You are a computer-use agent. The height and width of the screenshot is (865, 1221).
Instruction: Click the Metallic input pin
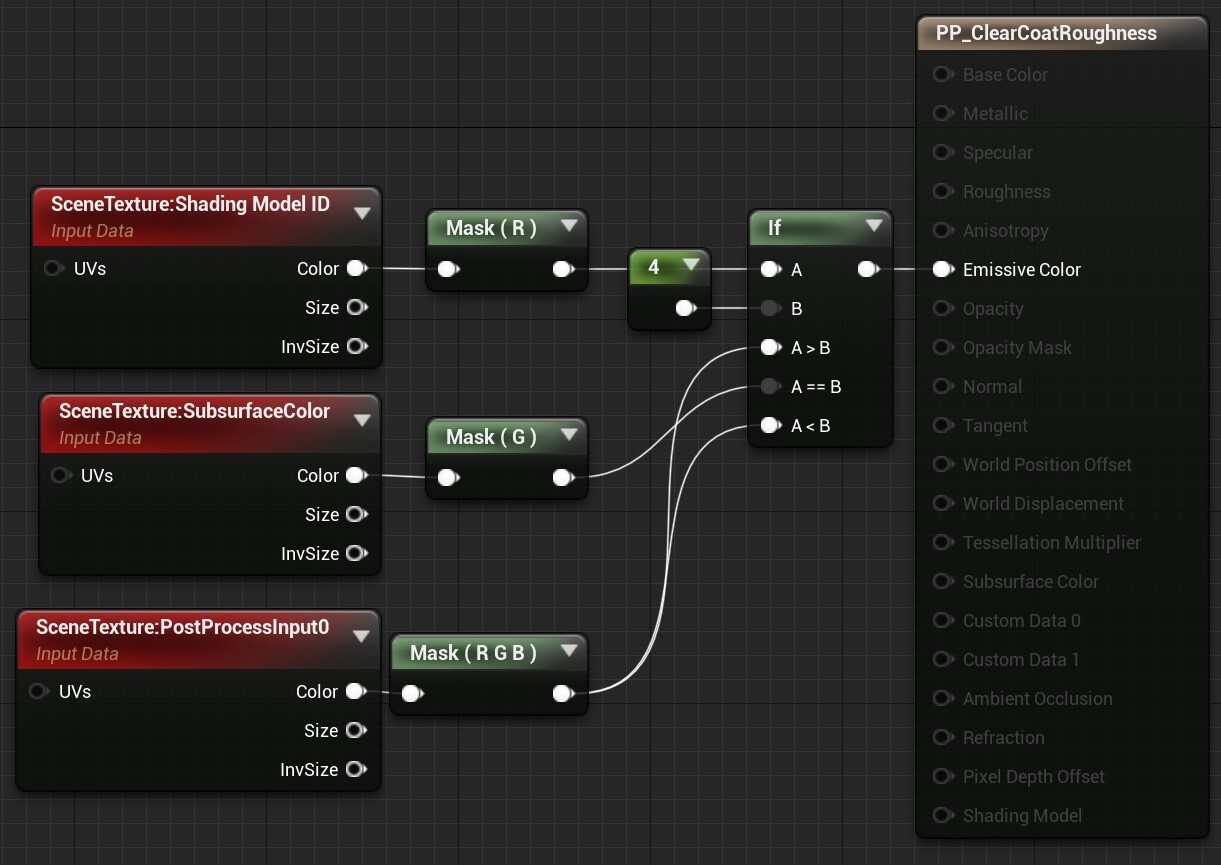[942, 113]
